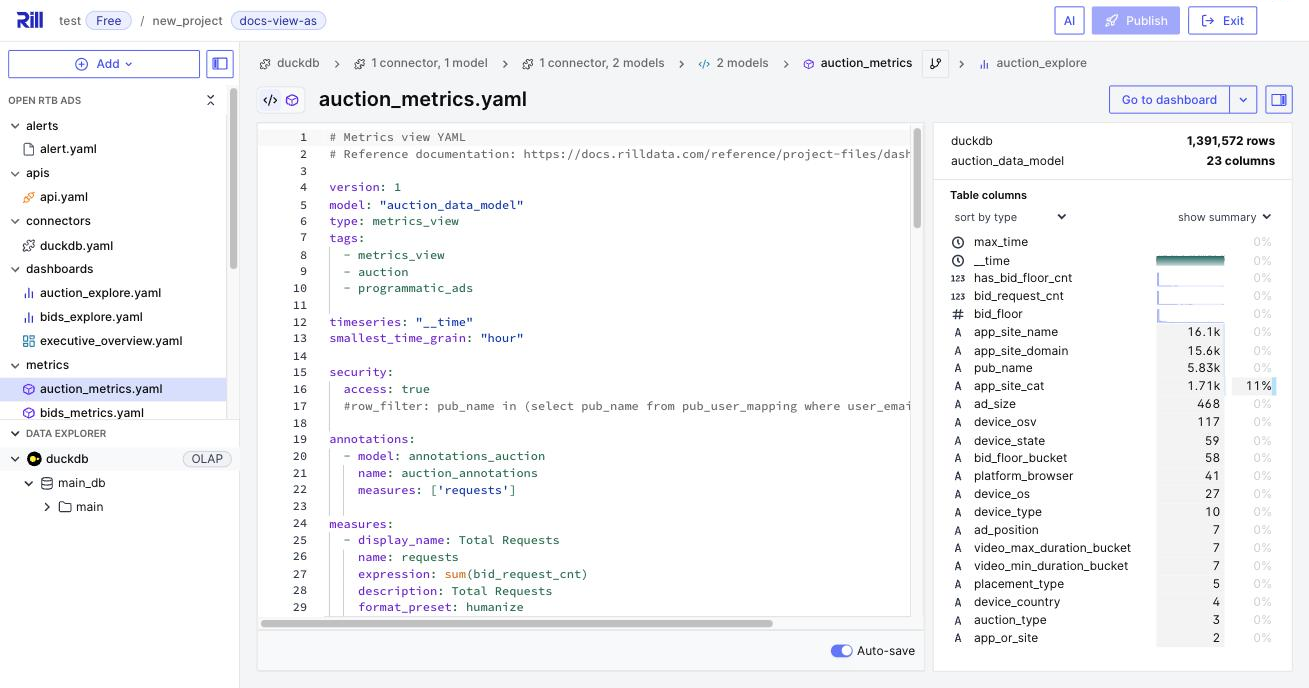1309x688 pixels.
Task: Click the duckdb breadcrumb icon
Action: [x=265, y=63]
